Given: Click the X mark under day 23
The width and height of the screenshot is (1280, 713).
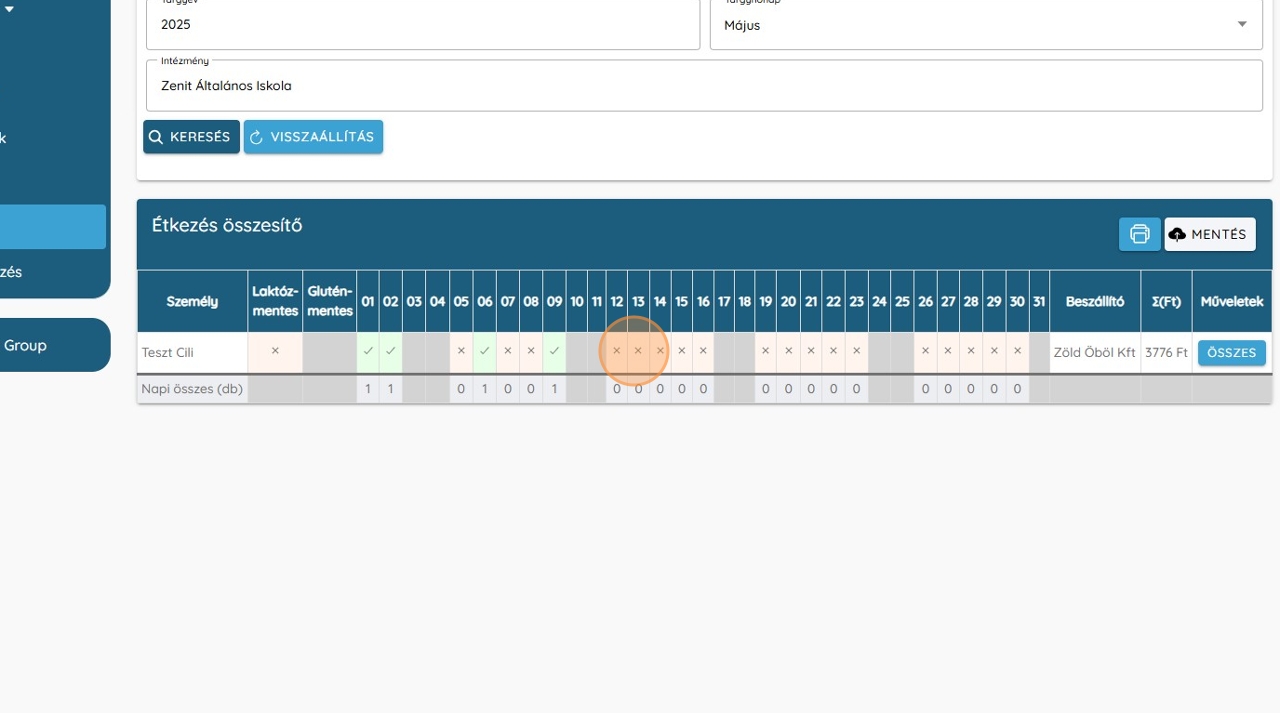Looking at the screenshot, I should pyautogui.click(x=856, y=351).
